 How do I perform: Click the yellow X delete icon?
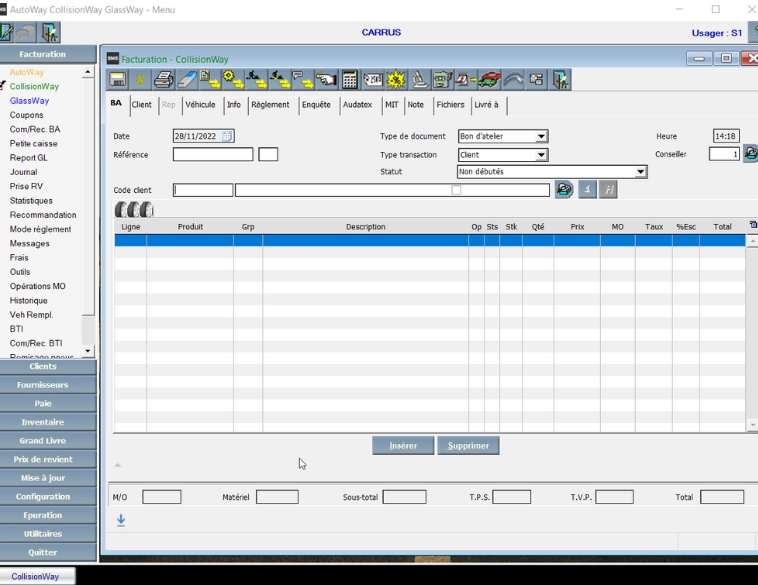click(x=140, y=79)
